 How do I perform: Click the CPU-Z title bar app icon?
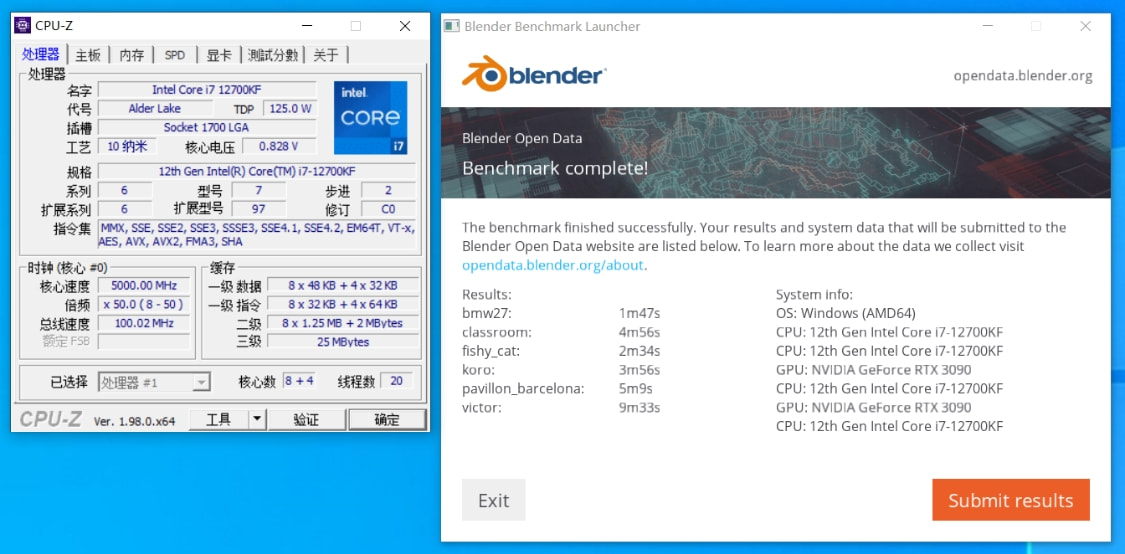point(23,26)
